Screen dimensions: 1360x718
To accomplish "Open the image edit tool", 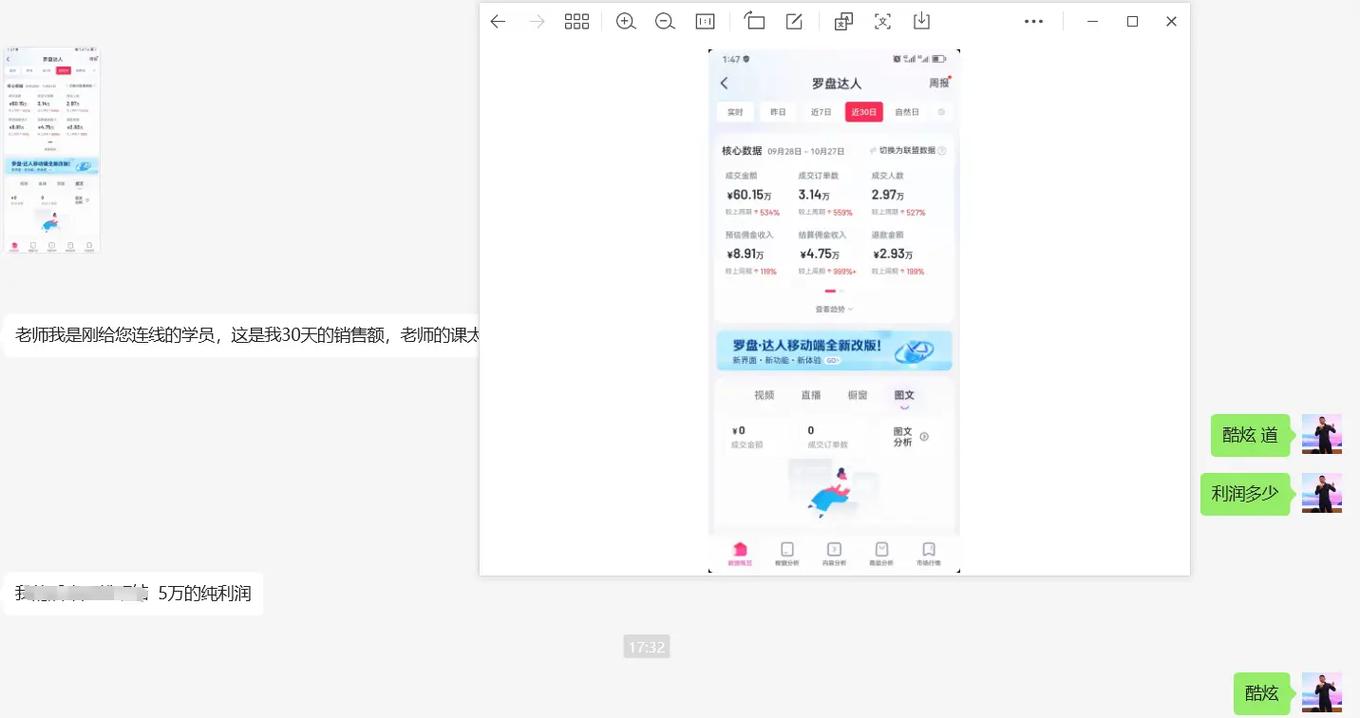I will 794,21.
